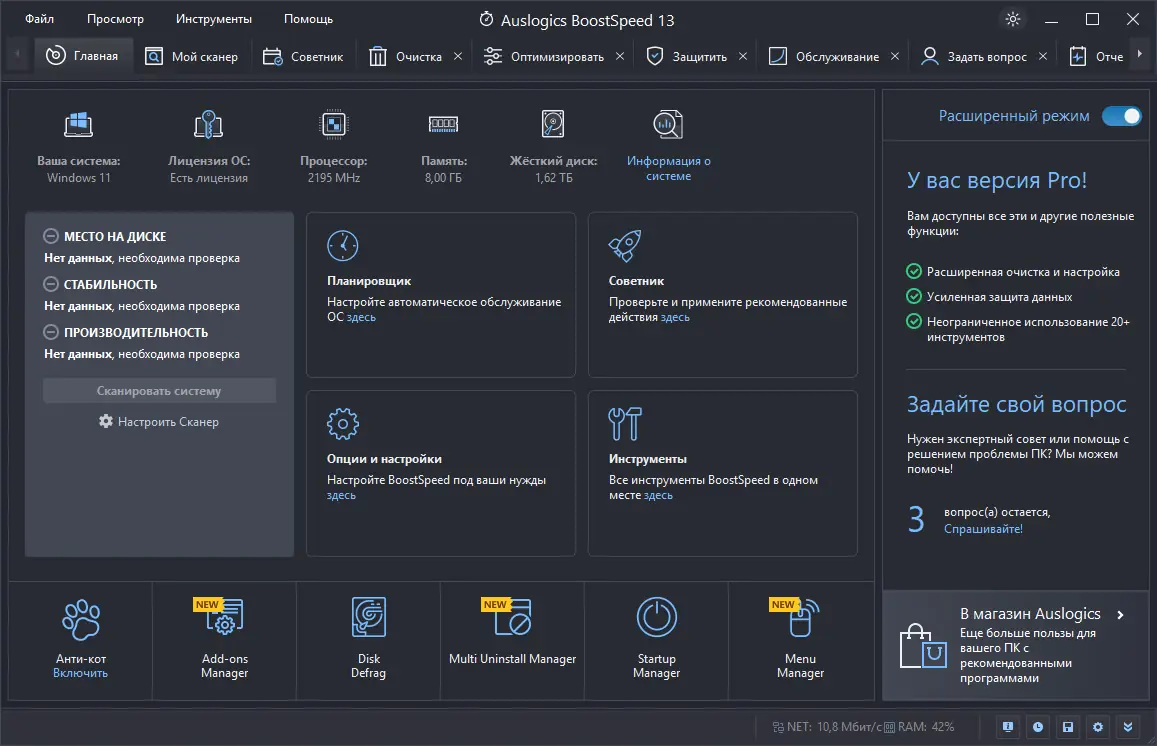Viewport: 1157px width, 746px height.
Task: Click the backup save icon in status bar
Action: (1068, 727)
